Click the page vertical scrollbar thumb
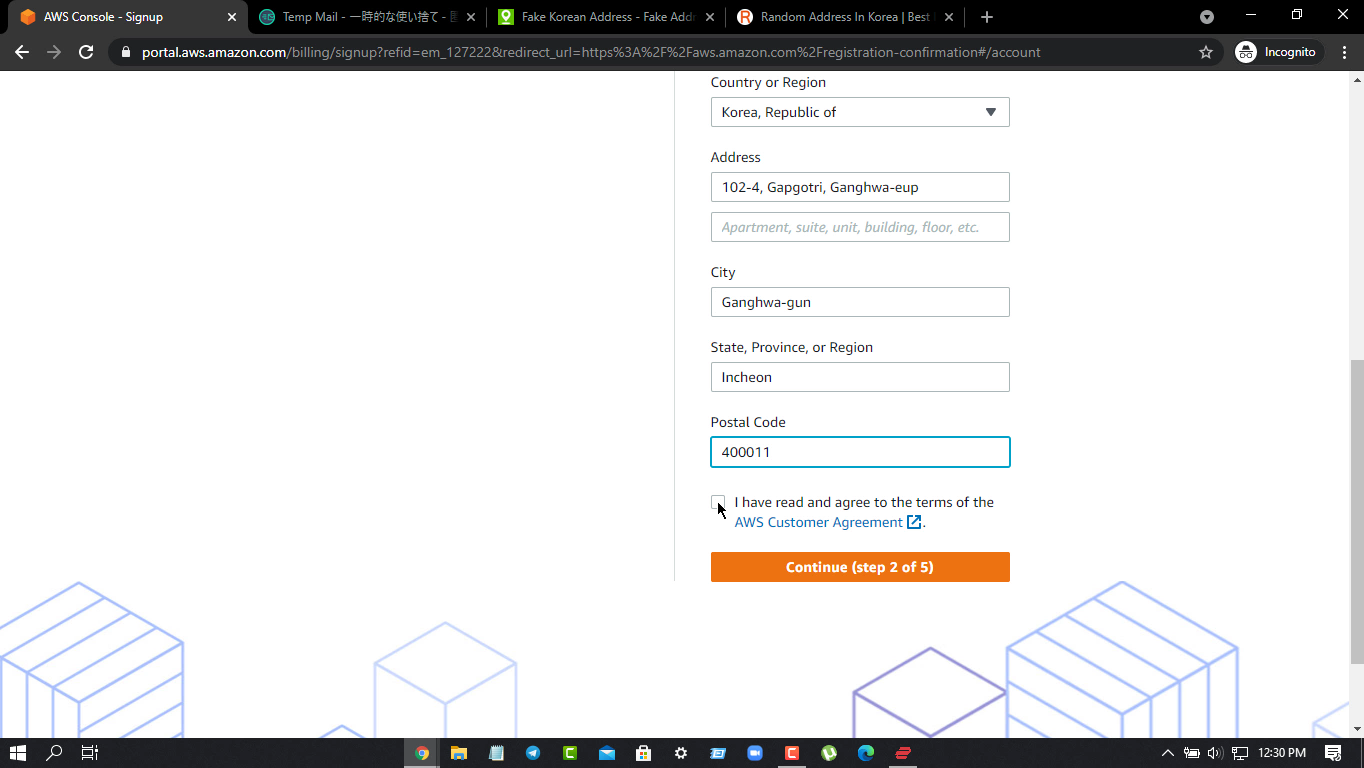This screenshot has height=768, width=1364. 1356,510
